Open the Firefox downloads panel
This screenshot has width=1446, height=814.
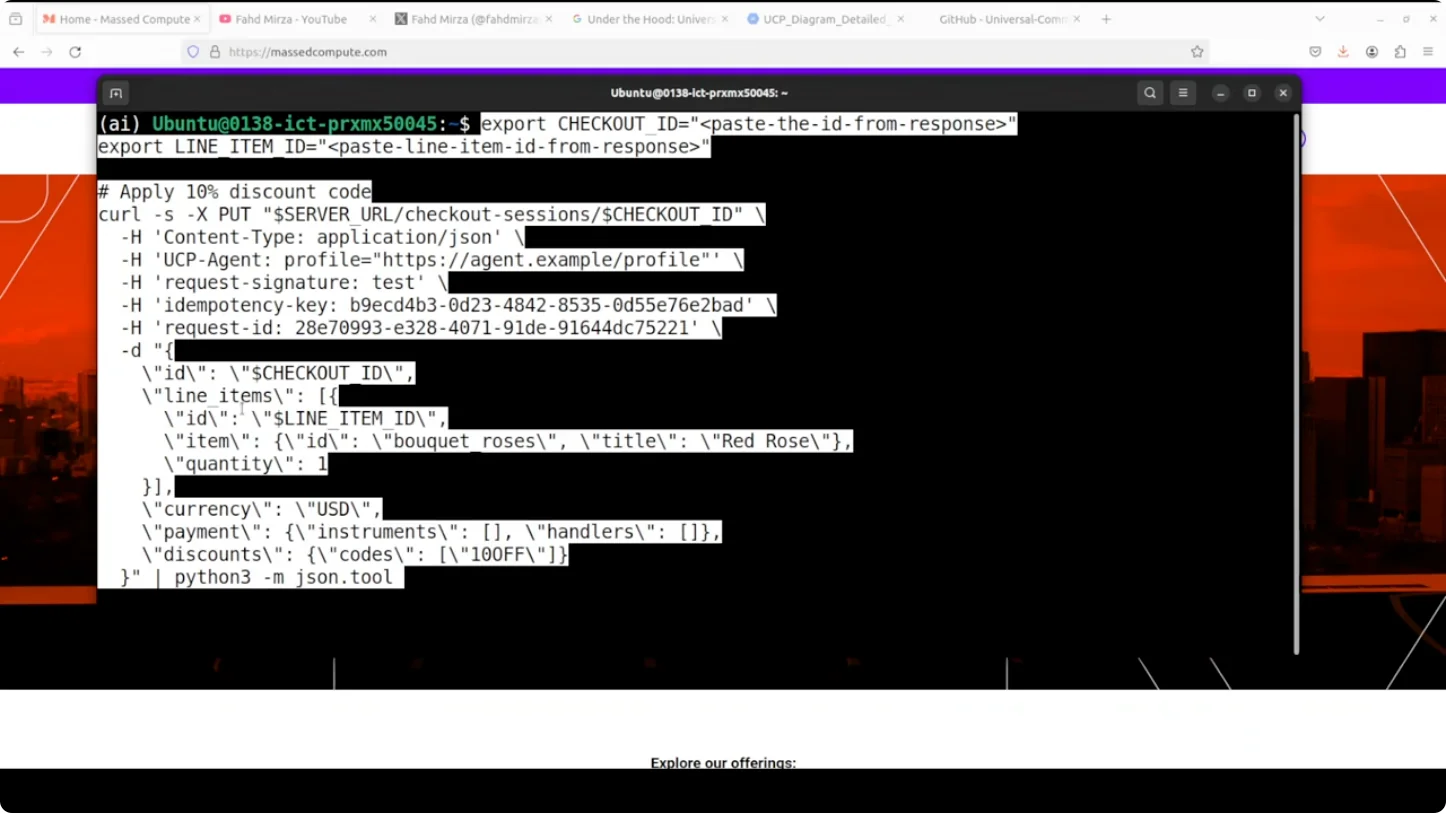[x=1343, y=52]
